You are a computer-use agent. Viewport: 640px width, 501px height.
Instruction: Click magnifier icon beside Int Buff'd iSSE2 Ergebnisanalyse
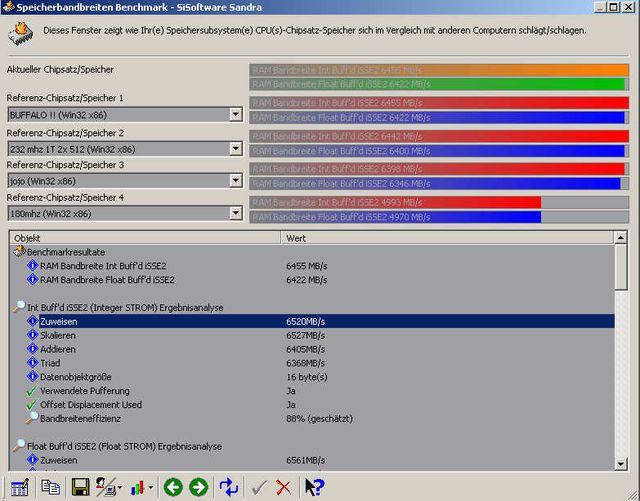point(19,307)
